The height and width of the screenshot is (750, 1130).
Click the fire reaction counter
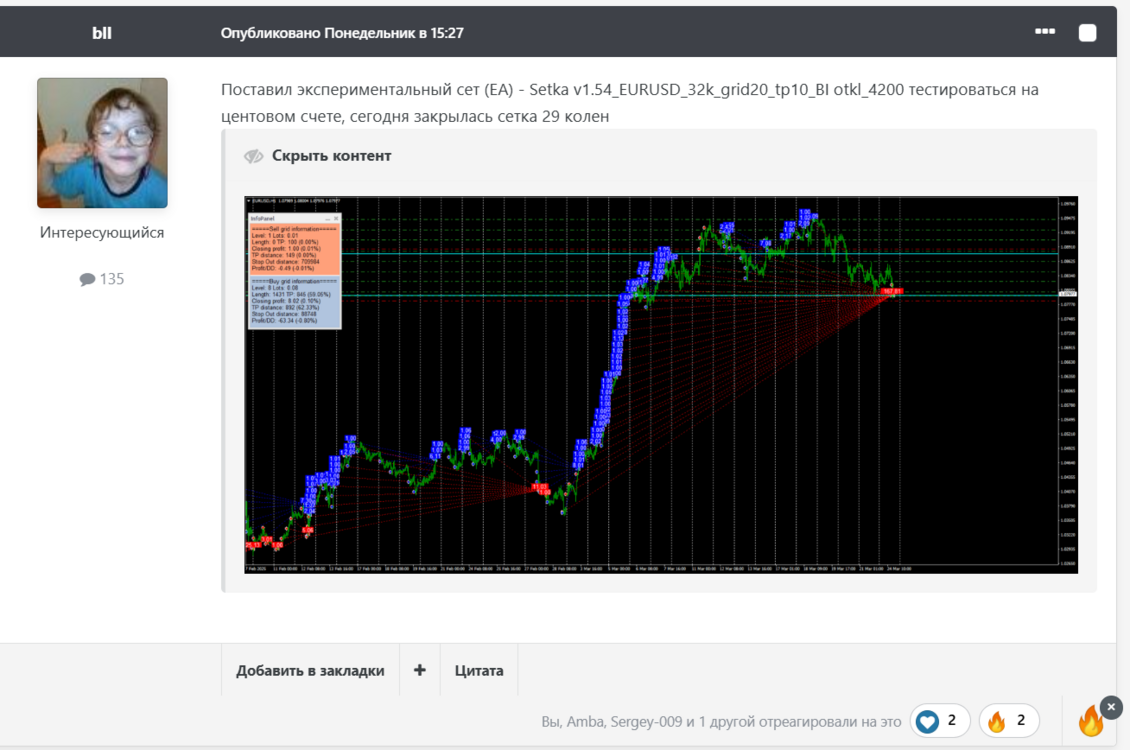tap(1009, 720)
